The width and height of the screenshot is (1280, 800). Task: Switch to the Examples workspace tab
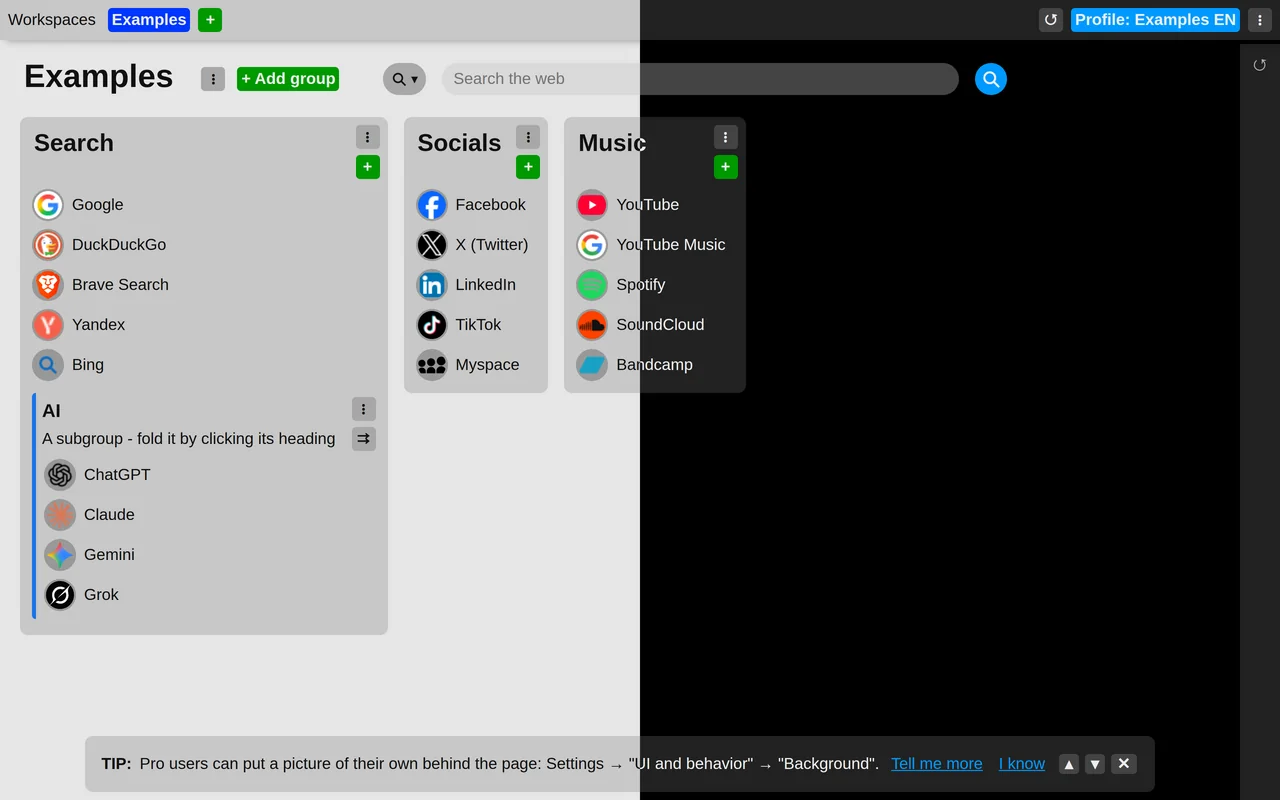pyautogui.click(x=149, y=20)
